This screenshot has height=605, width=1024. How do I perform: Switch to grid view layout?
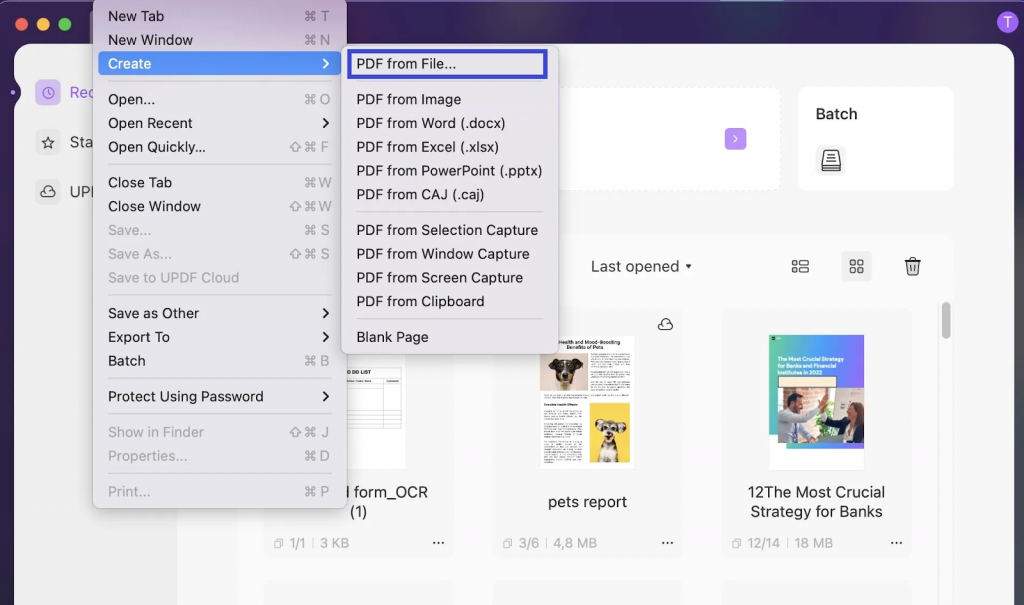(856, 266)
